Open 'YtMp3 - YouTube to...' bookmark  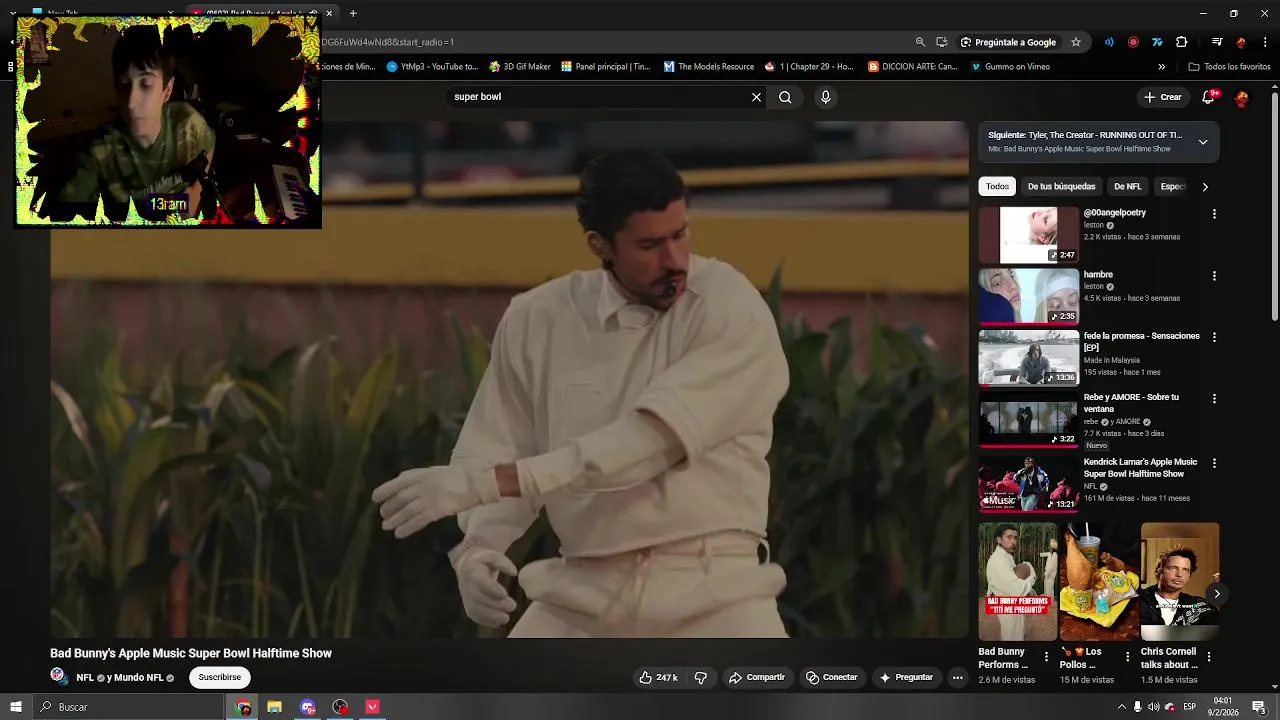coord(432,67)
